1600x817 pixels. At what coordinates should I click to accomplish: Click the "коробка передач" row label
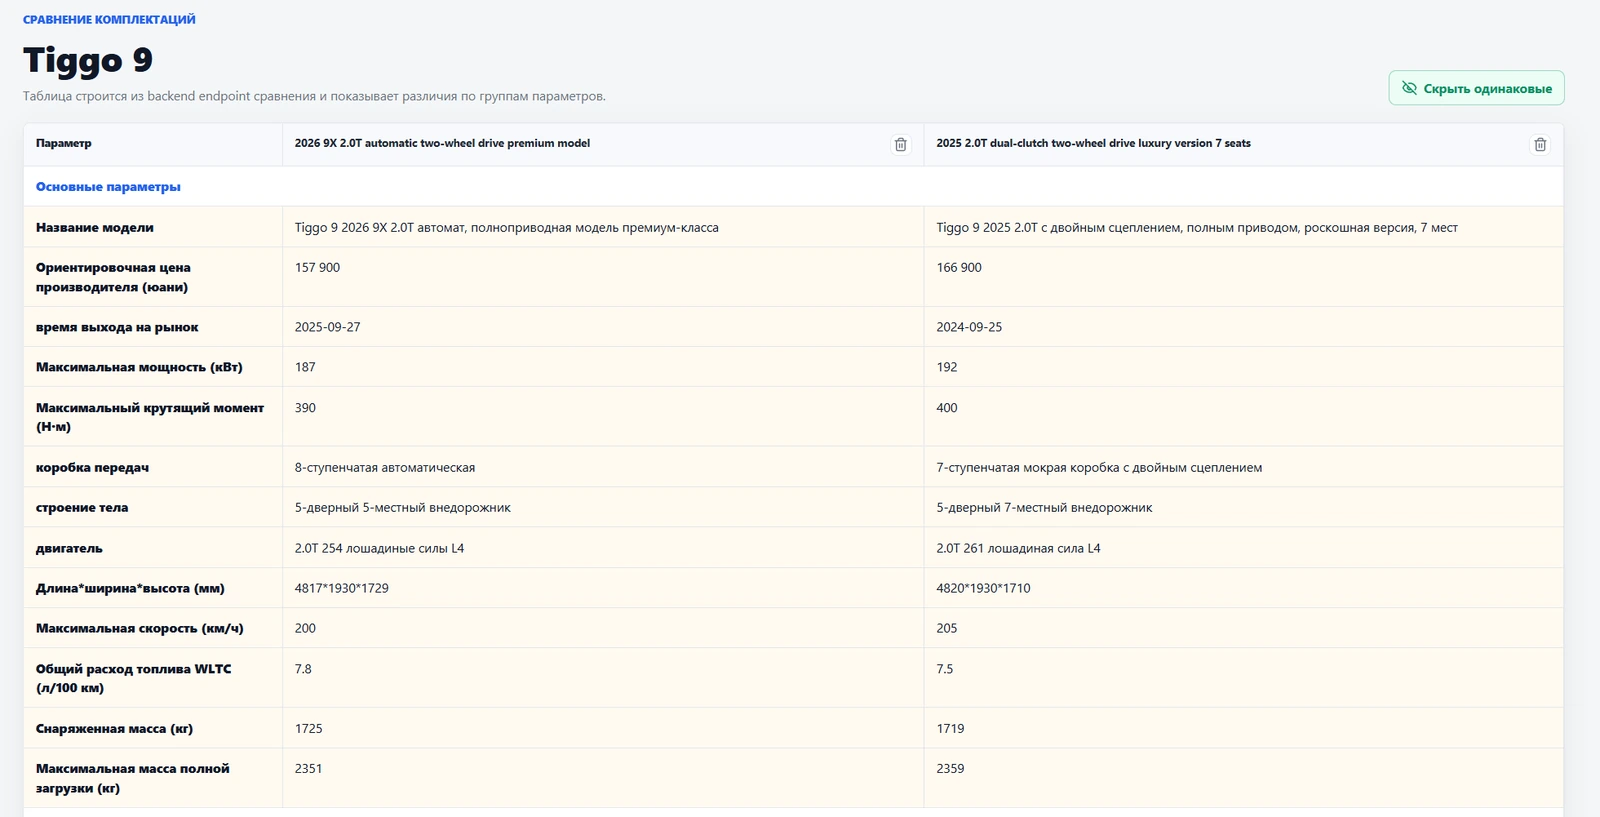92,468
